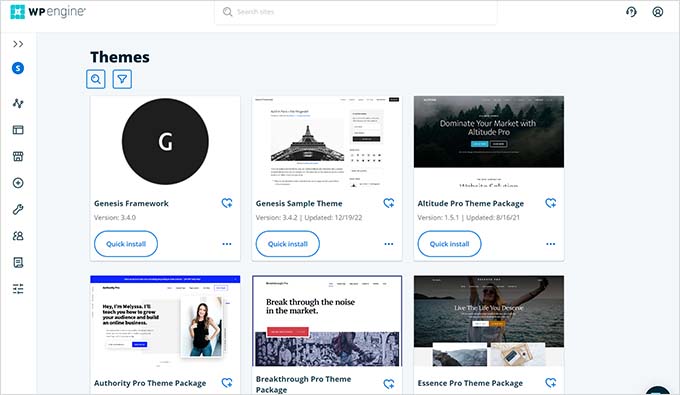Favorite the Altitude Pro Theme Package
Screen dimensions: 680x395
click(550, 203)
